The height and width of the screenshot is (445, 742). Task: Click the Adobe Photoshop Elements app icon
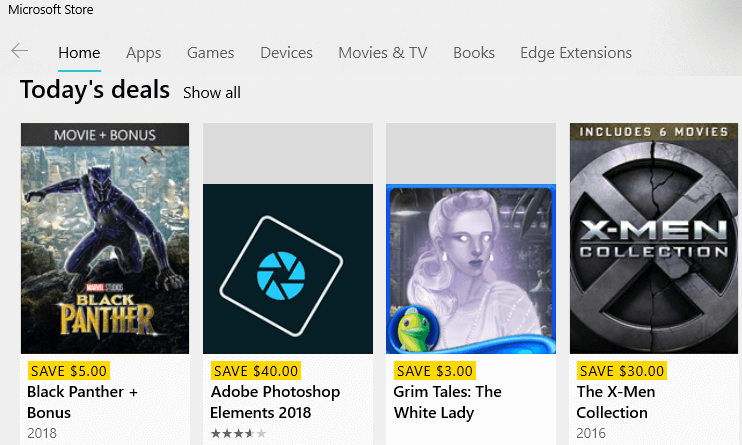coord(288,268)
